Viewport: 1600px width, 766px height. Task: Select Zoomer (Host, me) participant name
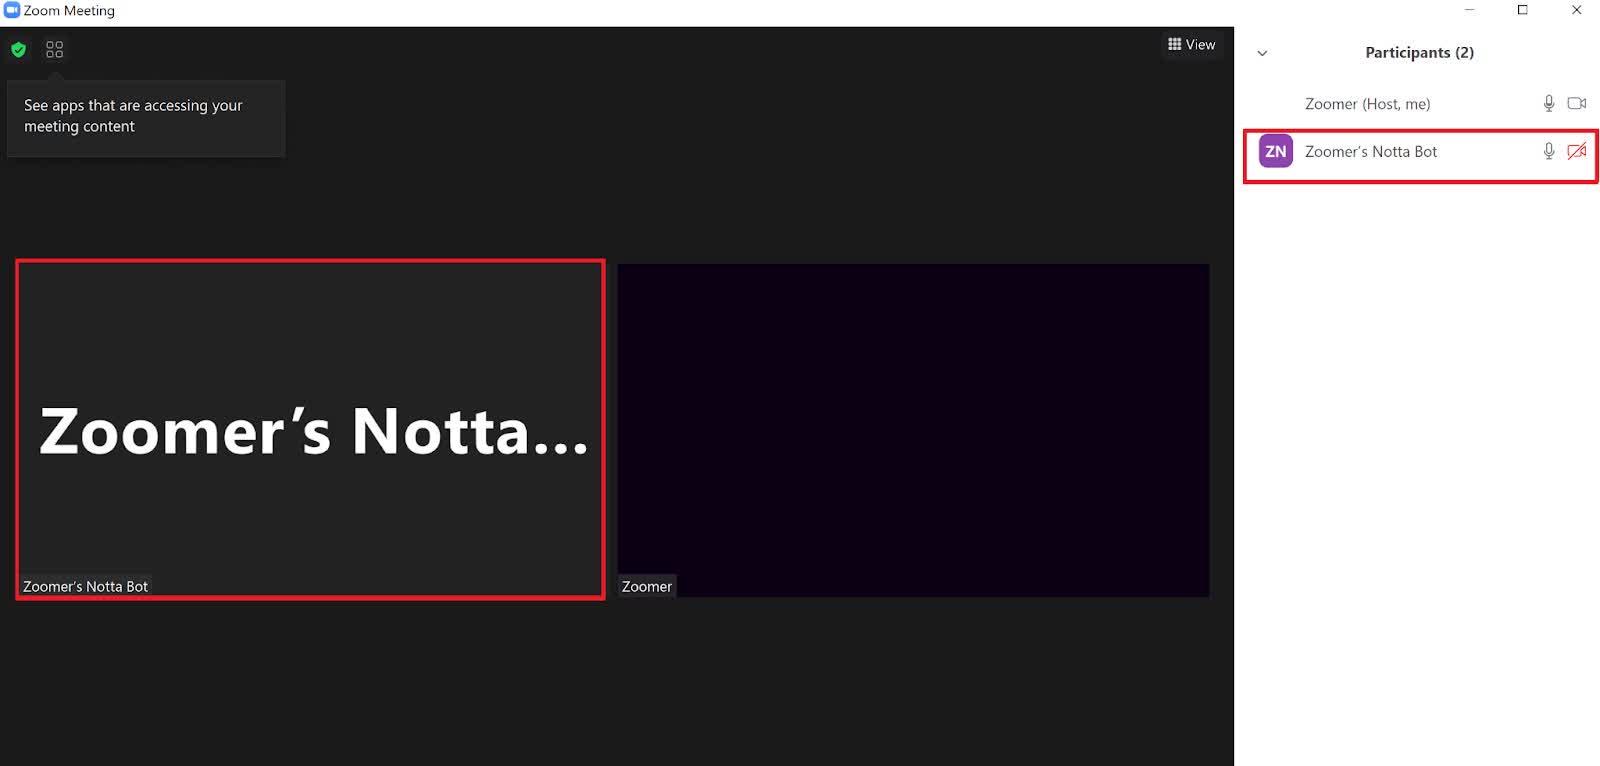[x=1367, y=103]
